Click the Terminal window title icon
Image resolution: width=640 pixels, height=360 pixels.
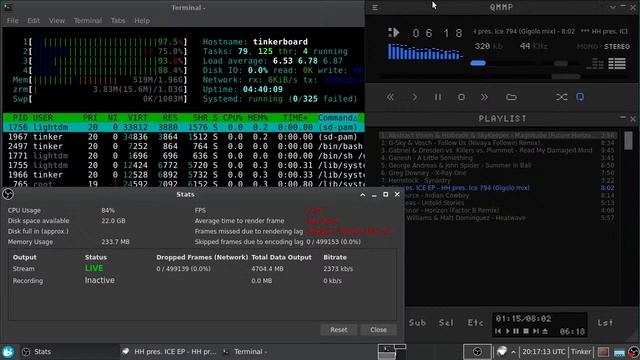coord(7,7)
